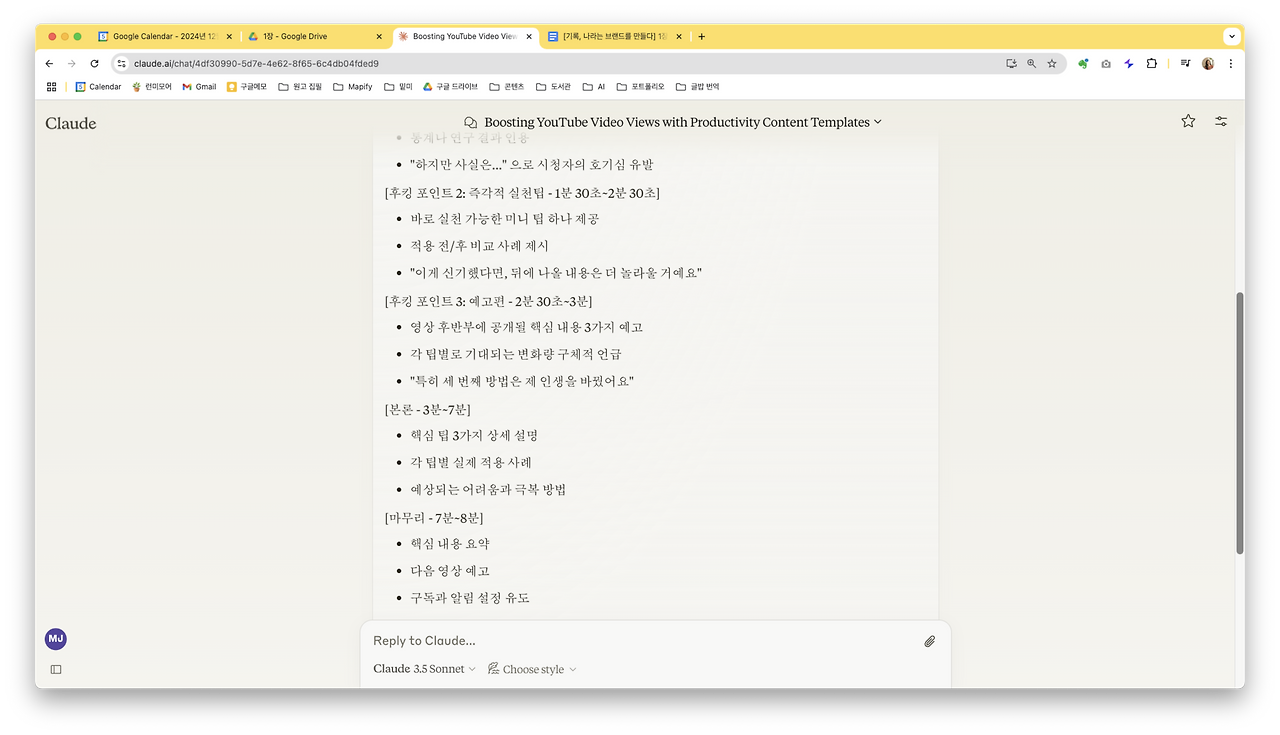Toggle the Claude sidebar panel icon

56,669
